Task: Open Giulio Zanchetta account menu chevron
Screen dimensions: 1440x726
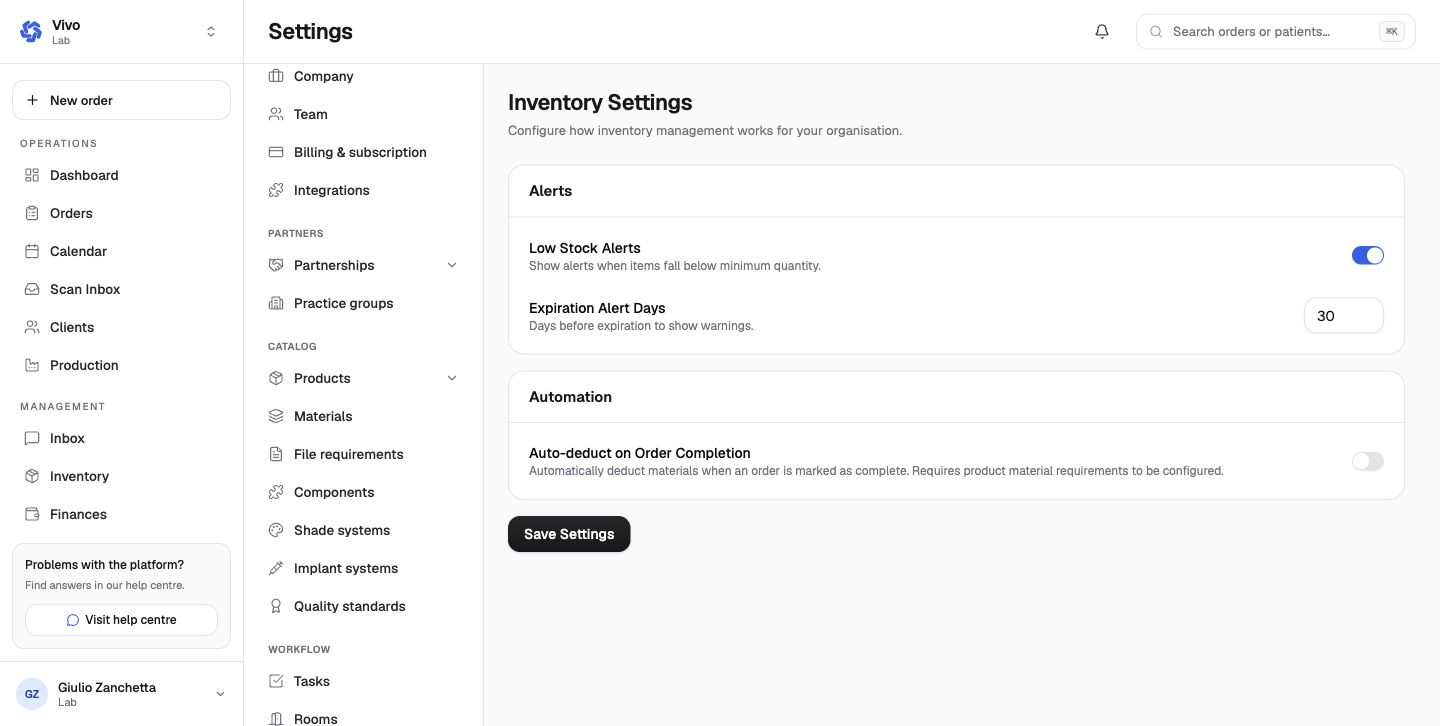Action: pyautogui.click(x=221, y=694)
